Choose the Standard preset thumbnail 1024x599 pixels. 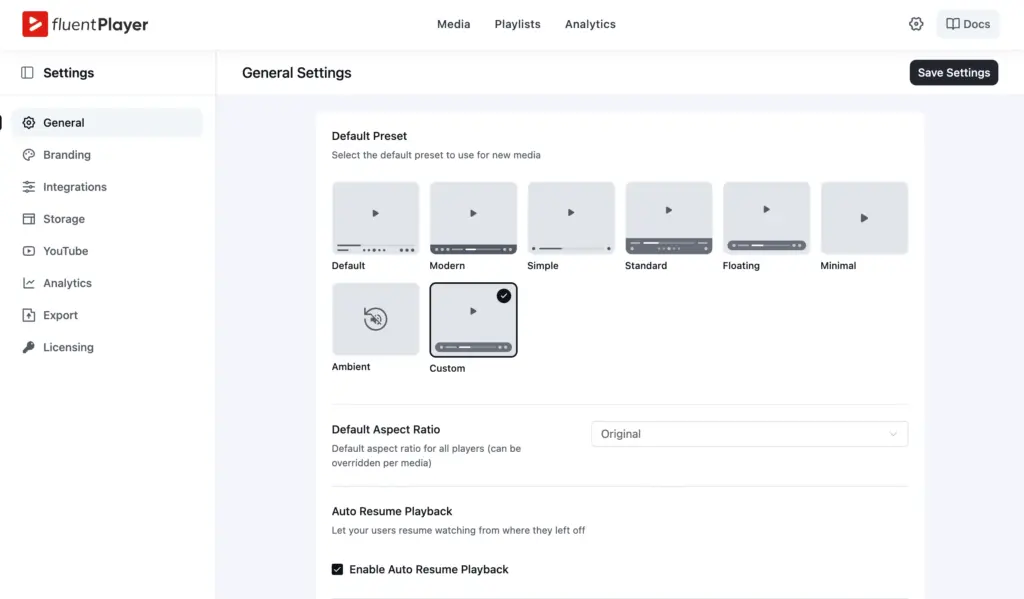pos(669,218)
